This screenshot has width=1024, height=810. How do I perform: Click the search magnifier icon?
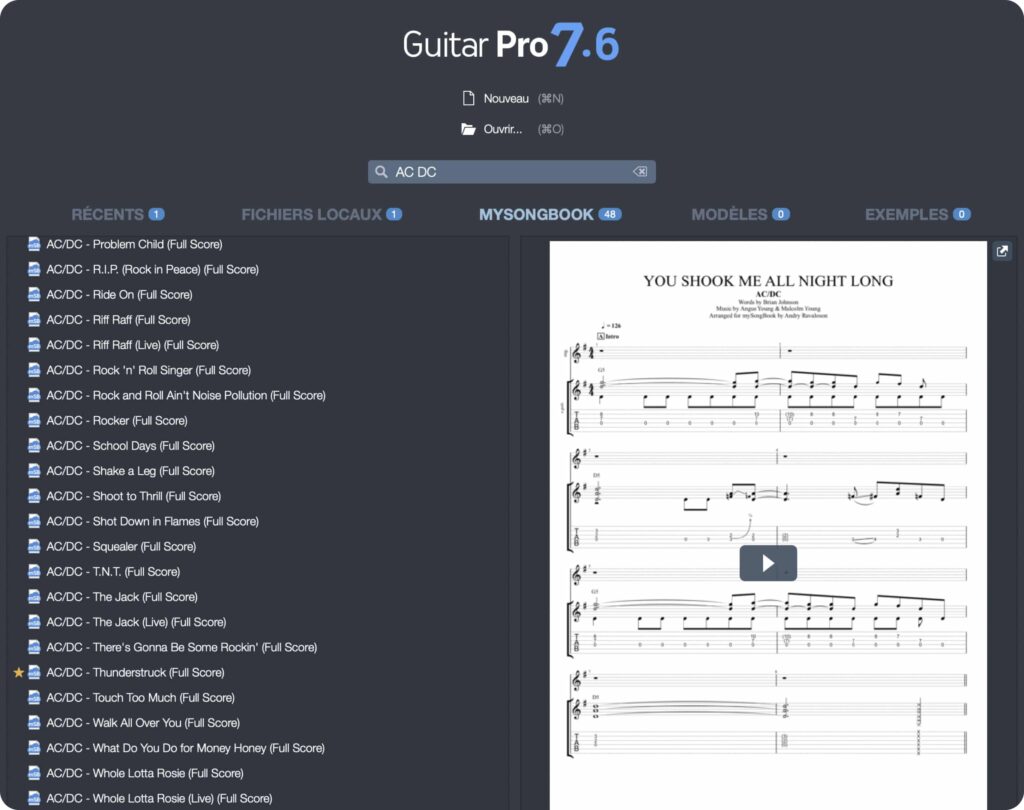(x=381, y=172)
